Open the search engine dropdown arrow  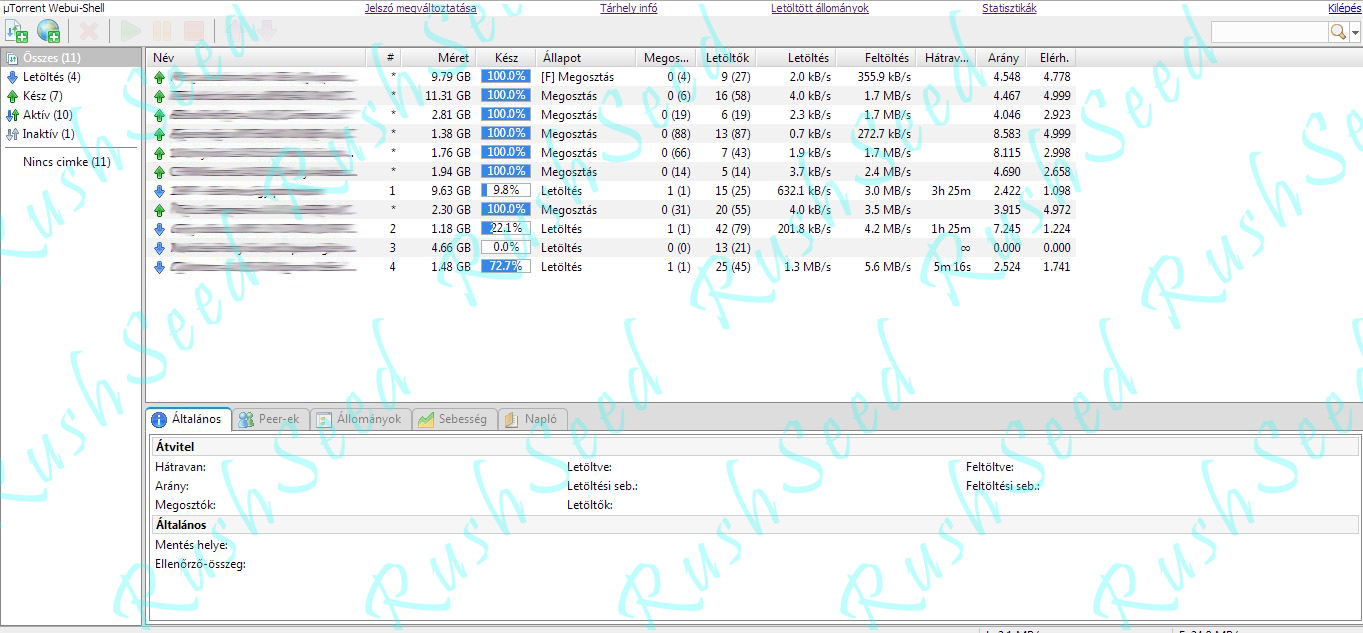pos(1355,33)
